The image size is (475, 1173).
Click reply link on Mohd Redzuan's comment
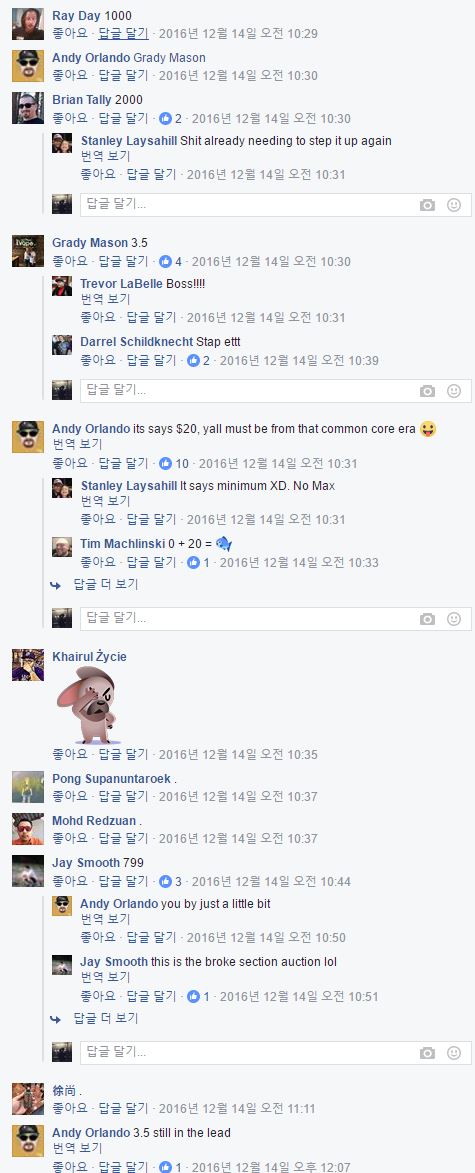pos(123,839)
